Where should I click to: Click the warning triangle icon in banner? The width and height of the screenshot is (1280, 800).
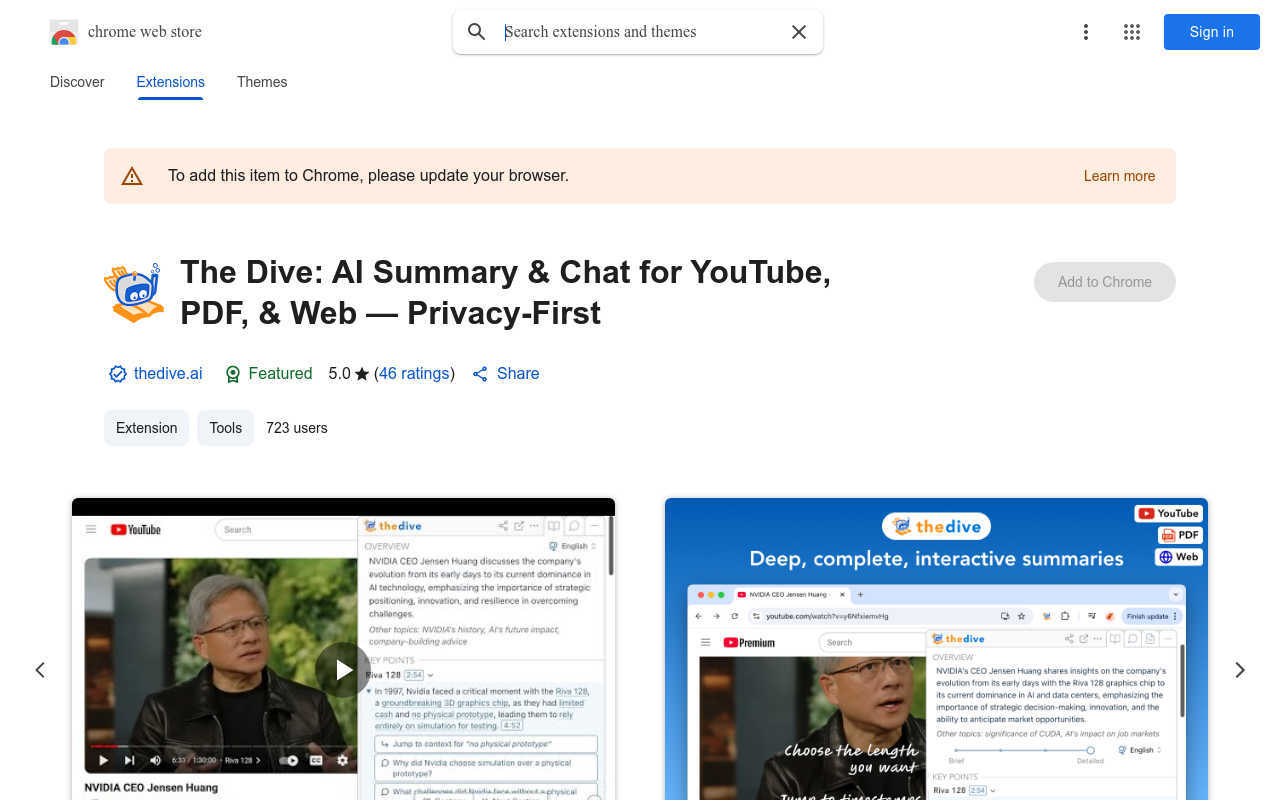click(132, 176)
